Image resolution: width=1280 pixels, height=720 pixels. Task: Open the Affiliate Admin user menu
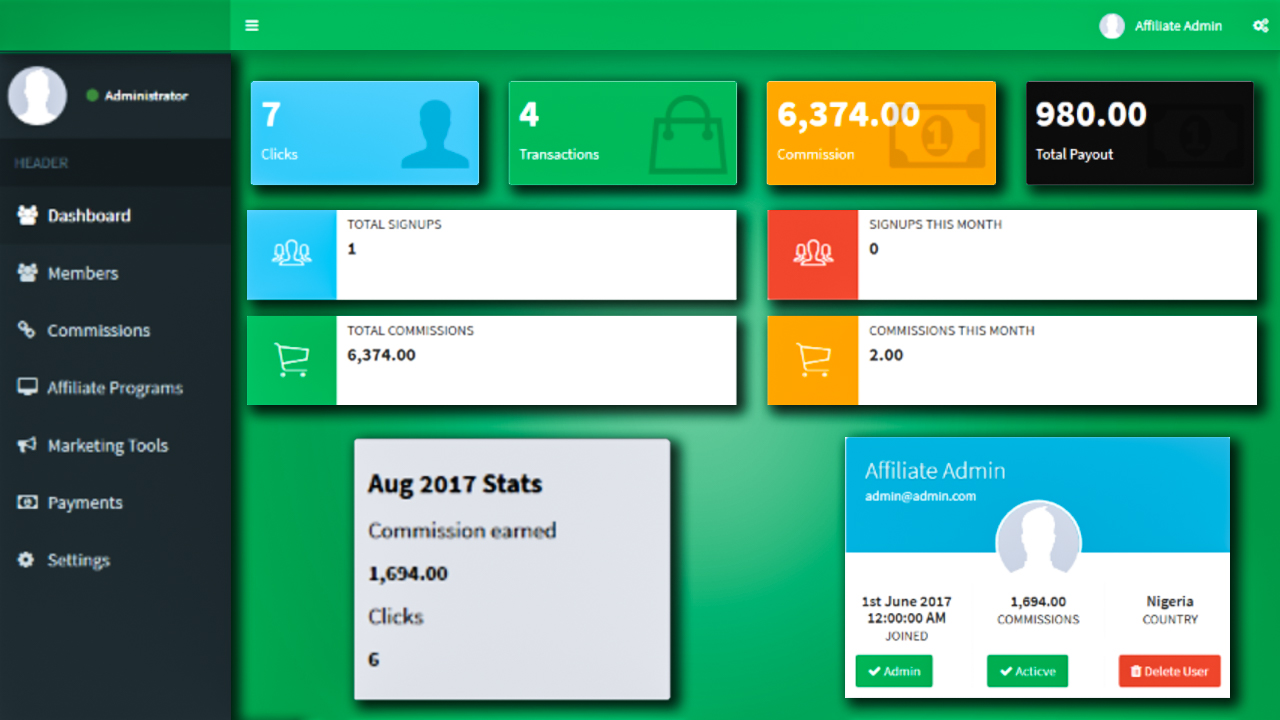point(1162,26)
